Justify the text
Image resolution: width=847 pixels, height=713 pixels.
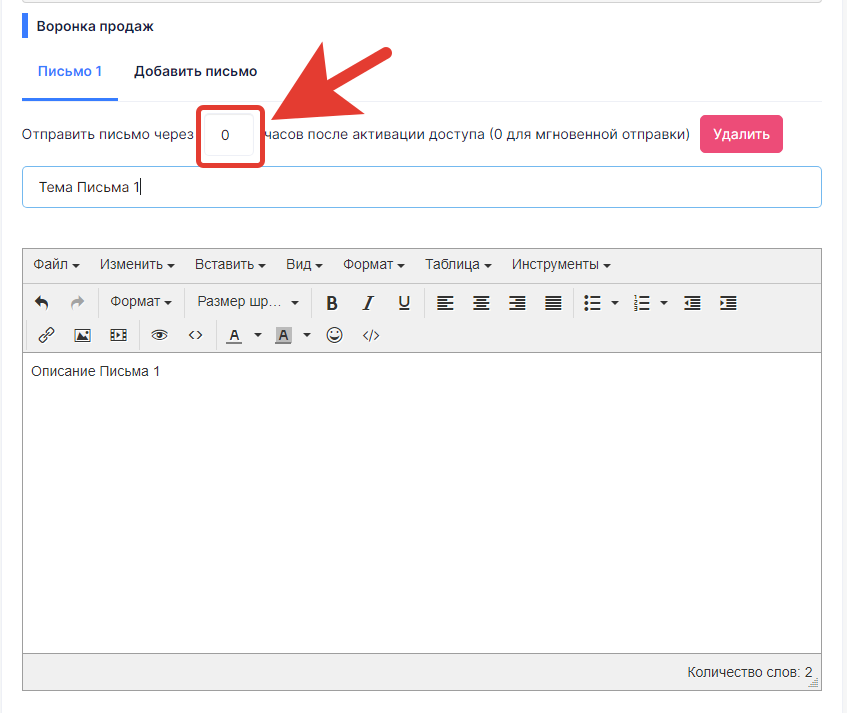pos(553,303)
